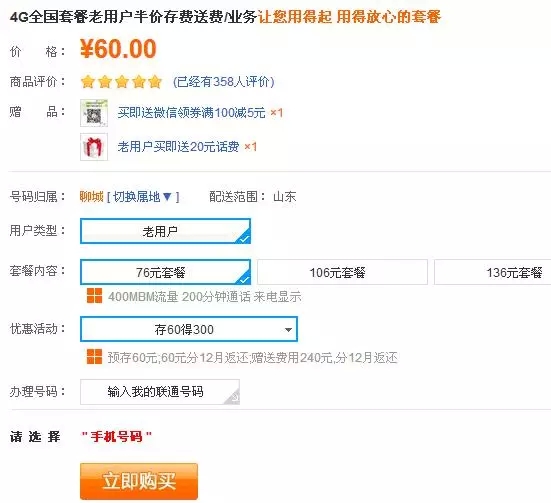Open the 已经有358人评价 reviews link

223,82
